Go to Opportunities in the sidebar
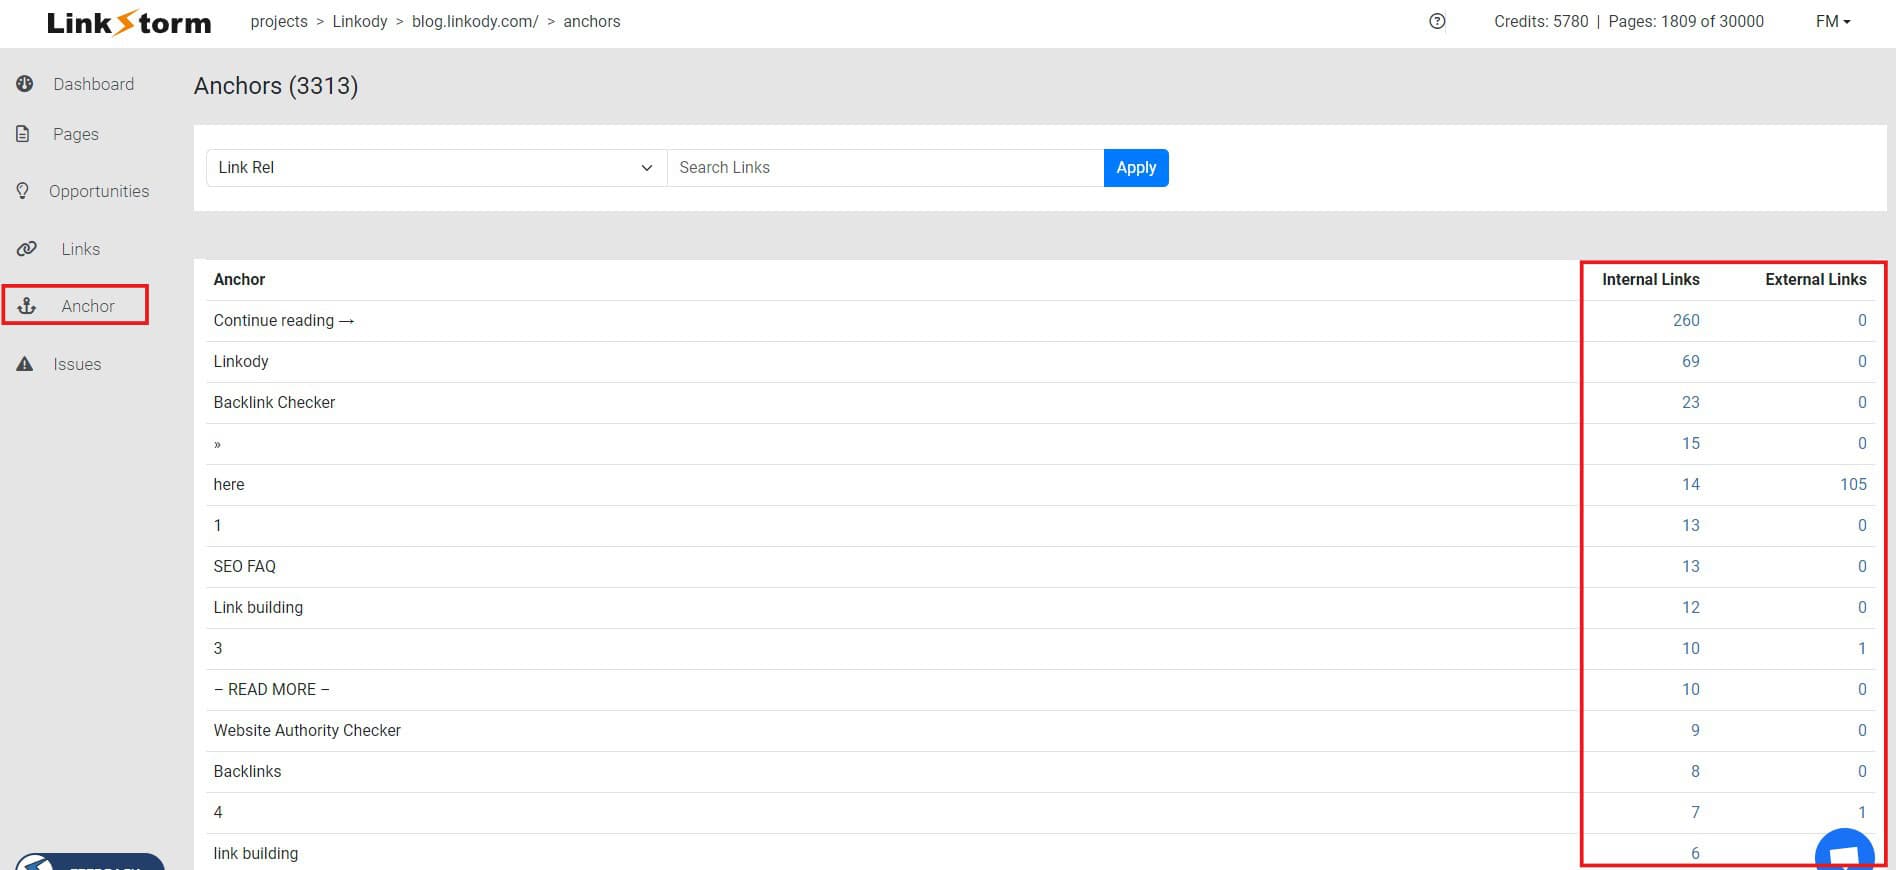Image resolution: width=1896 pixels, height=870 pixels. tap(99, 191)
